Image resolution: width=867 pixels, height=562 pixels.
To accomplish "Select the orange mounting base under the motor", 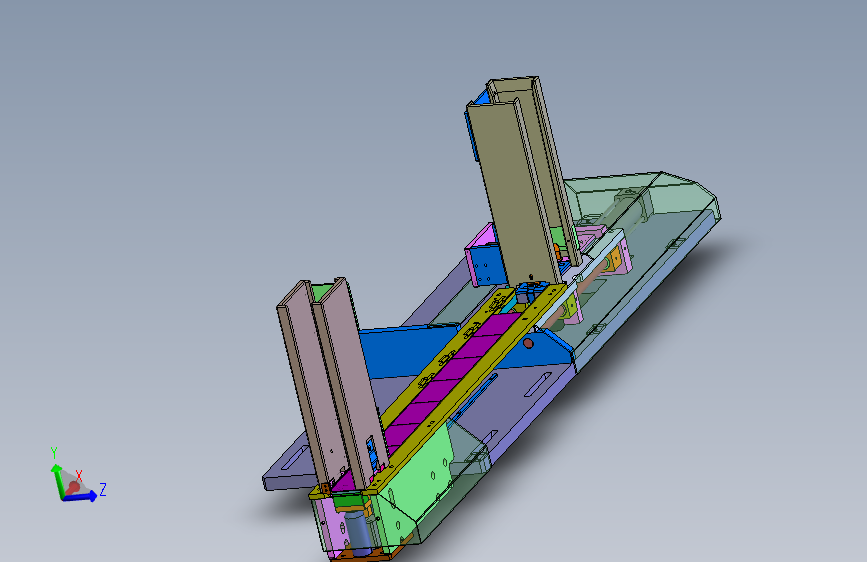I will point(365,554).
